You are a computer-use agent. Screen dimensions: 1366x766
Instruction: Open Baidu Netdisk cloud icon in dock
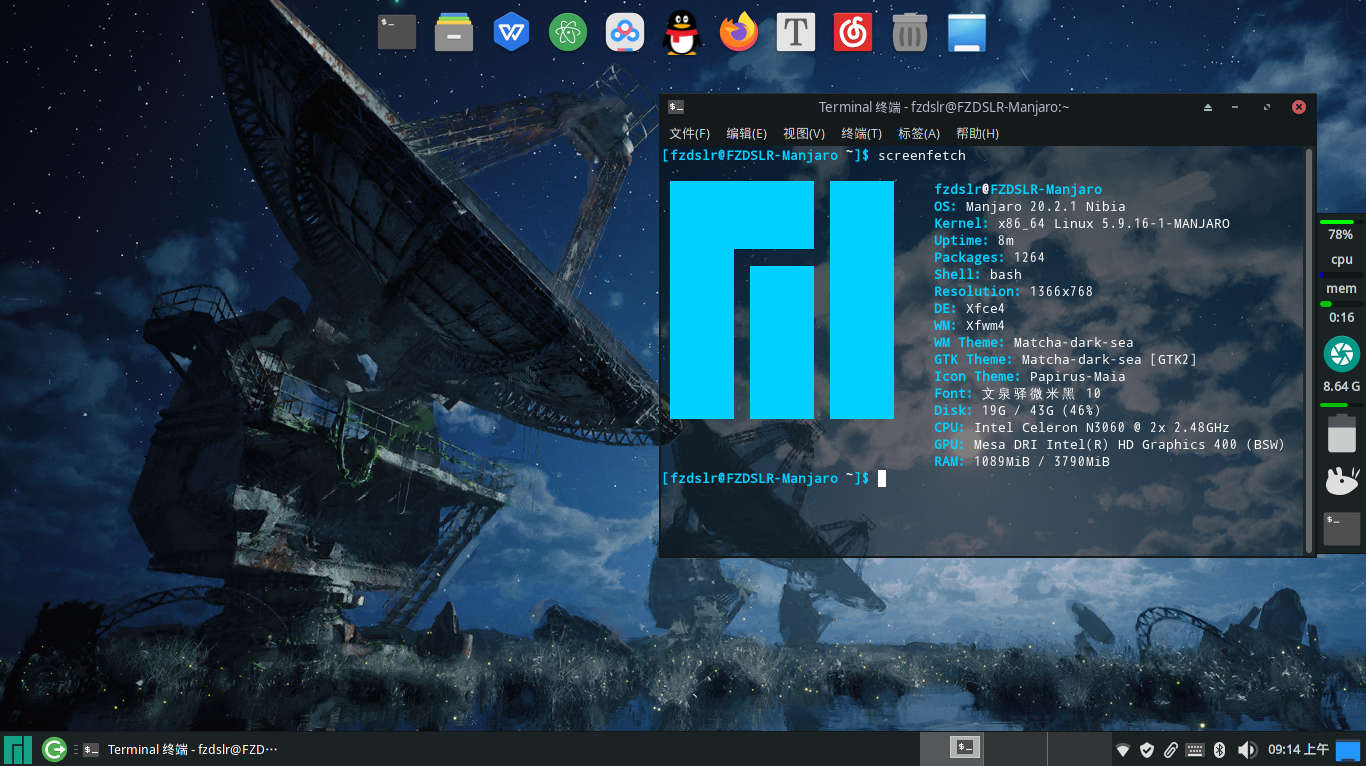624,33
